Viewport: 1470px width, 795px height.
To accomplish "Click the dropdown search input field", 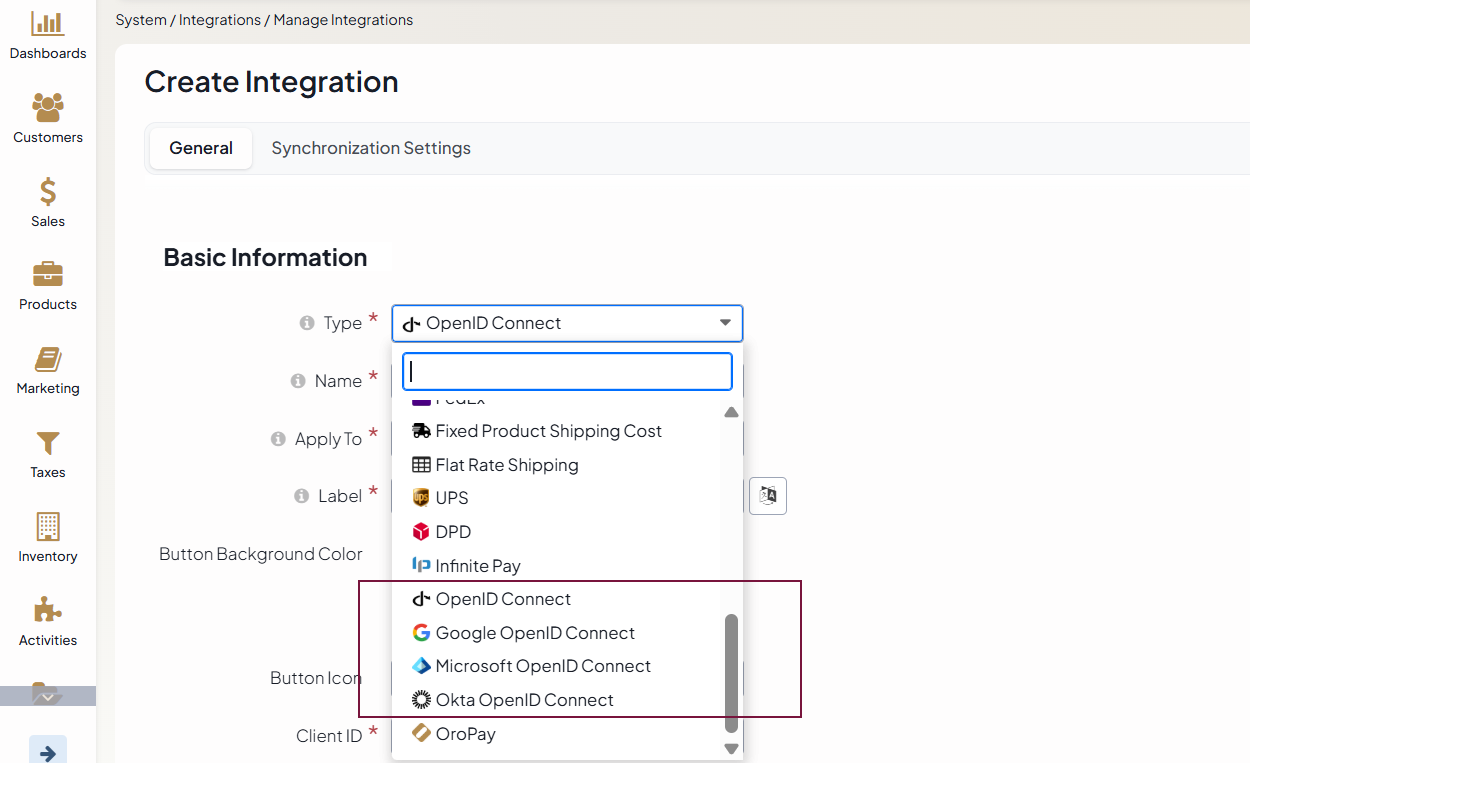I will point(567,371).
